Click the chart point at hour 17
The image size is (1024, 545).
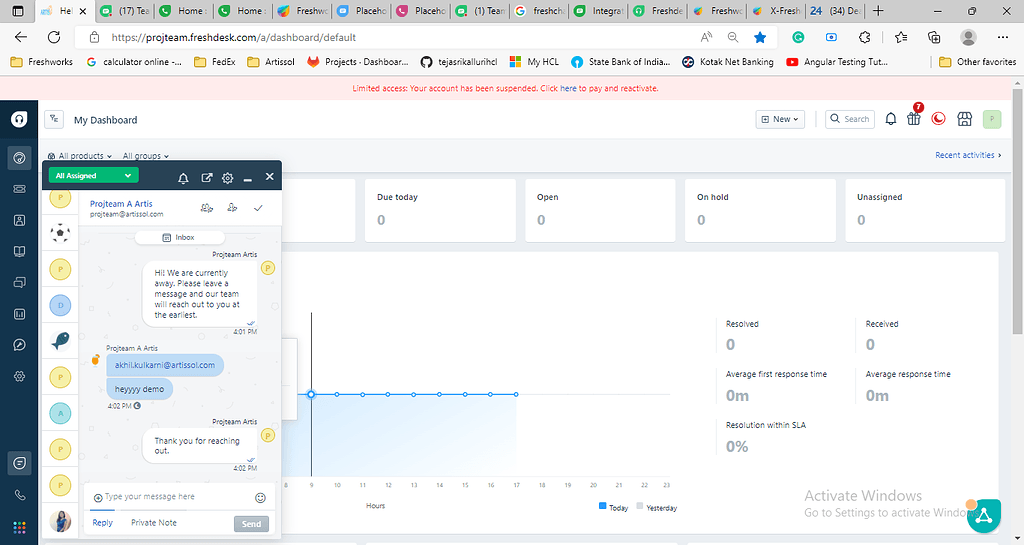[516, 394]
